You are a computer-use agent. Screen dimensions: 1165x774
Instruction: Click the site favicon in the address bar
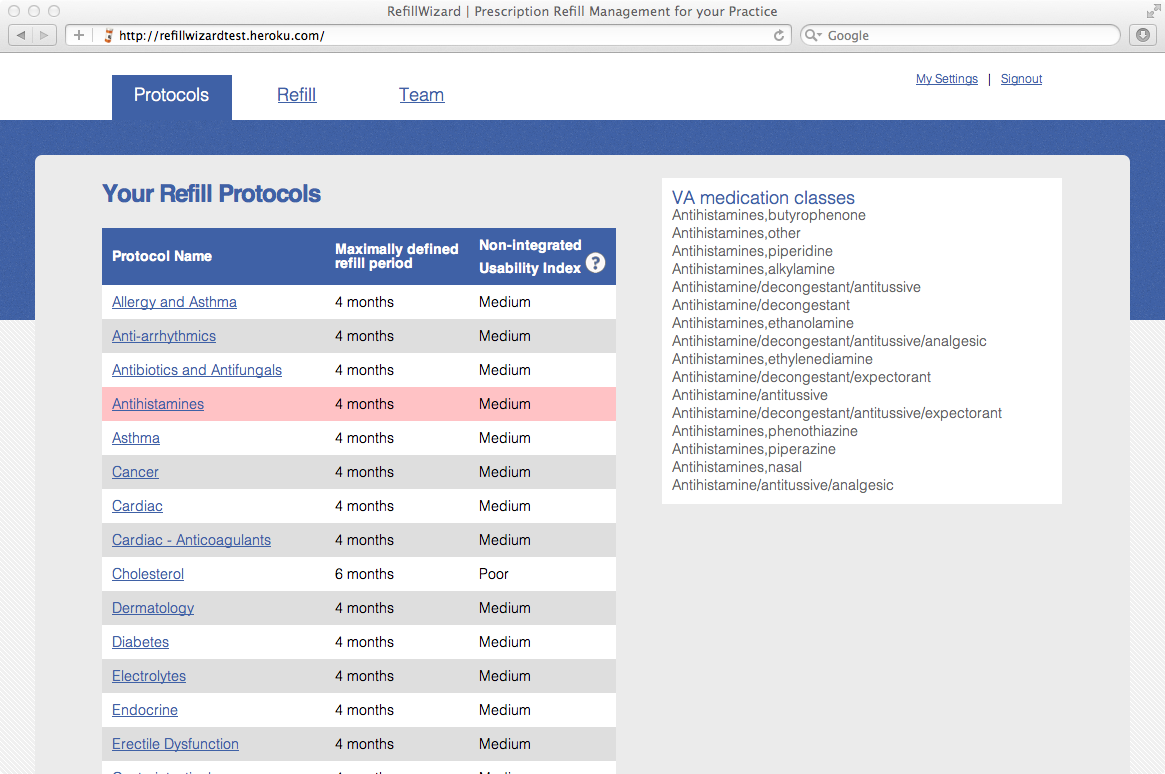tap(108, 35)
